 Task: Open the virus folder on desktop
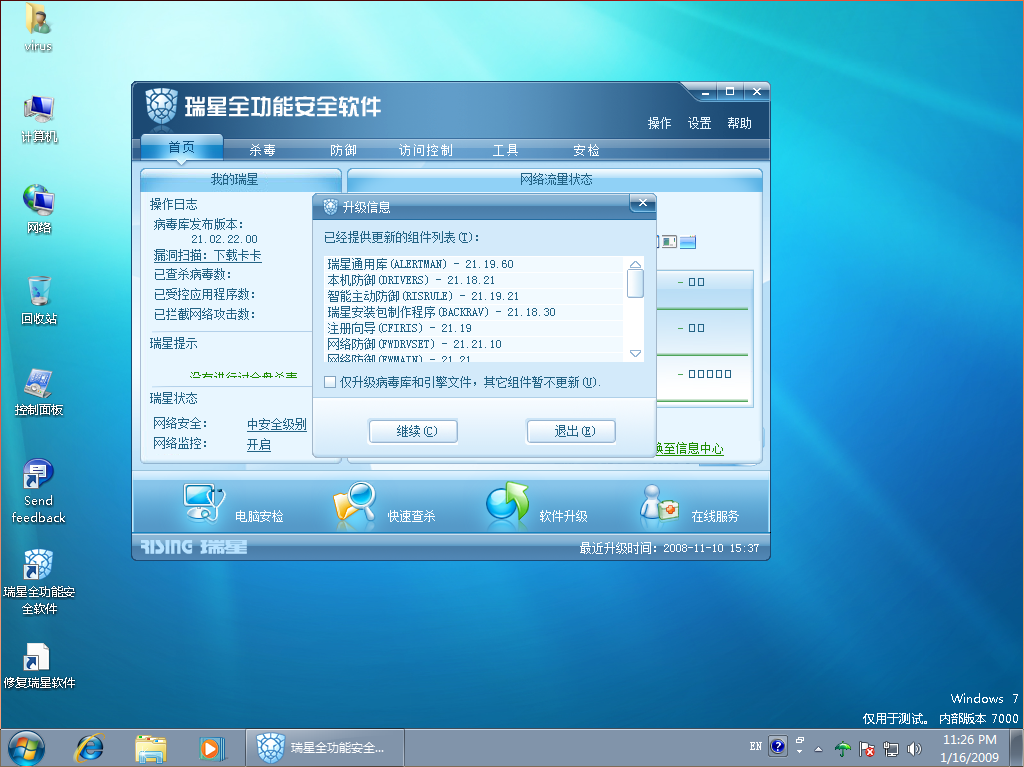(38, 27)
